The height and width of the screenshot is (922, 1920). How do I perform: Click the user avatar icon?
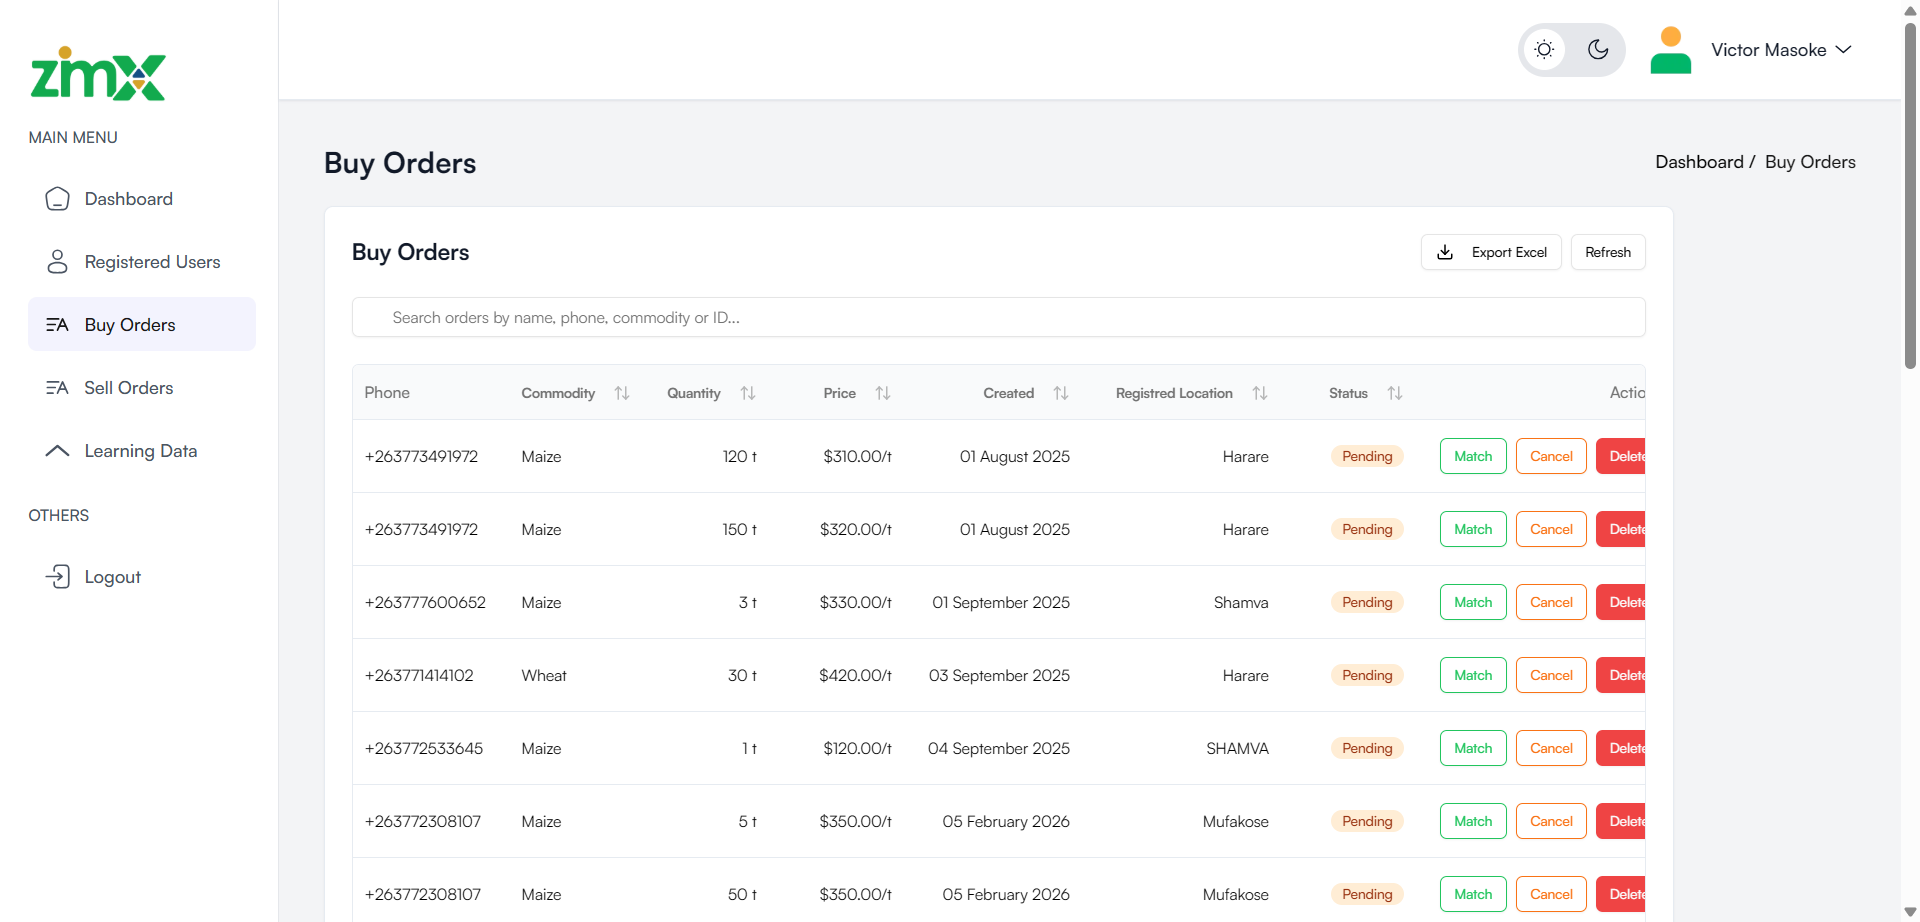coord(1670,50)
